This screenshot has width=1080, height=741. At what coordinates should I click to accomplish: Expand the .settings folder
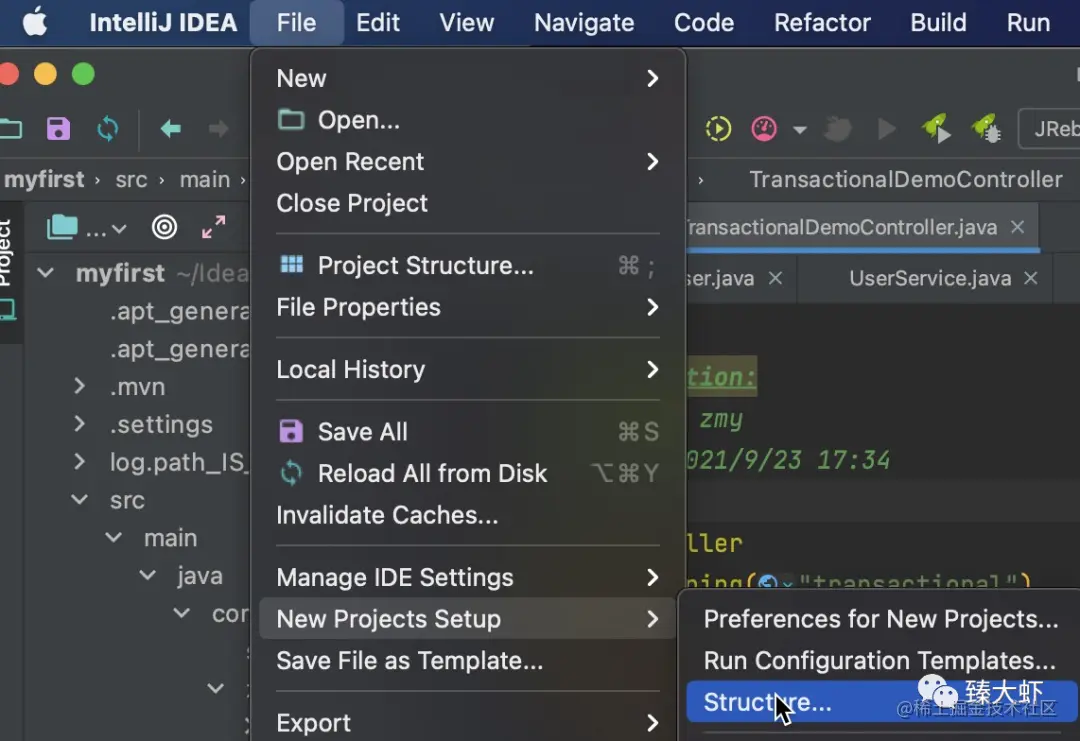(80, 424)
